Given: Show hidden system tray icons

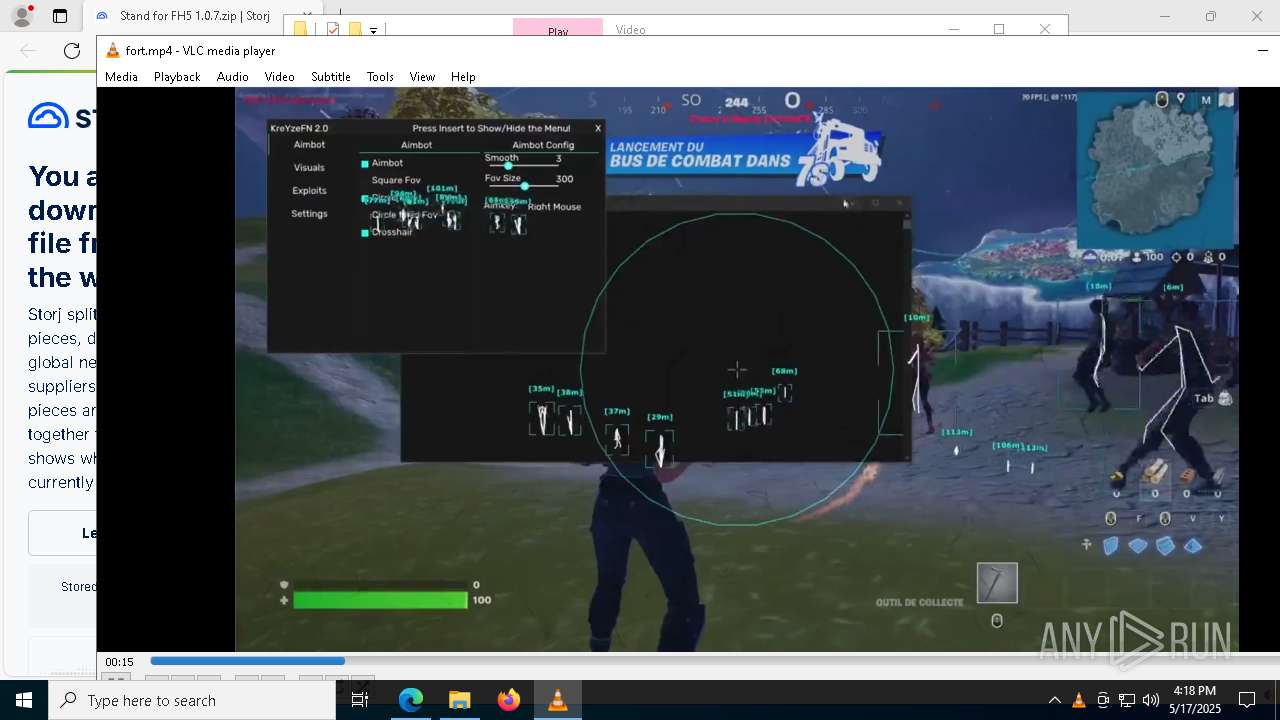Looking at the screenshot, I should [1054, 700].
